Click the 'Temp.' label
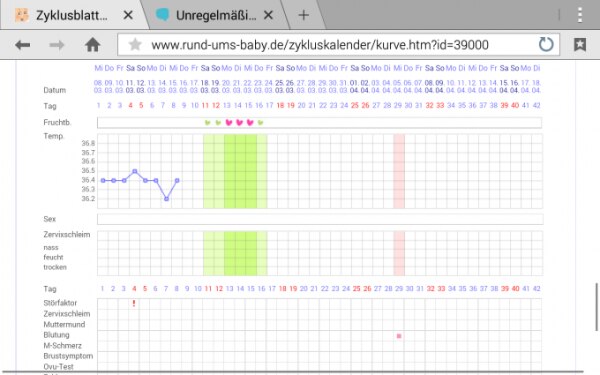The image size is (600, 375). click(54, 136)
